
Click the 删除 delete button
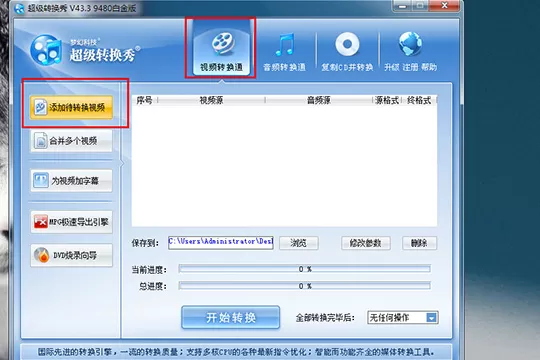[419, 243]
